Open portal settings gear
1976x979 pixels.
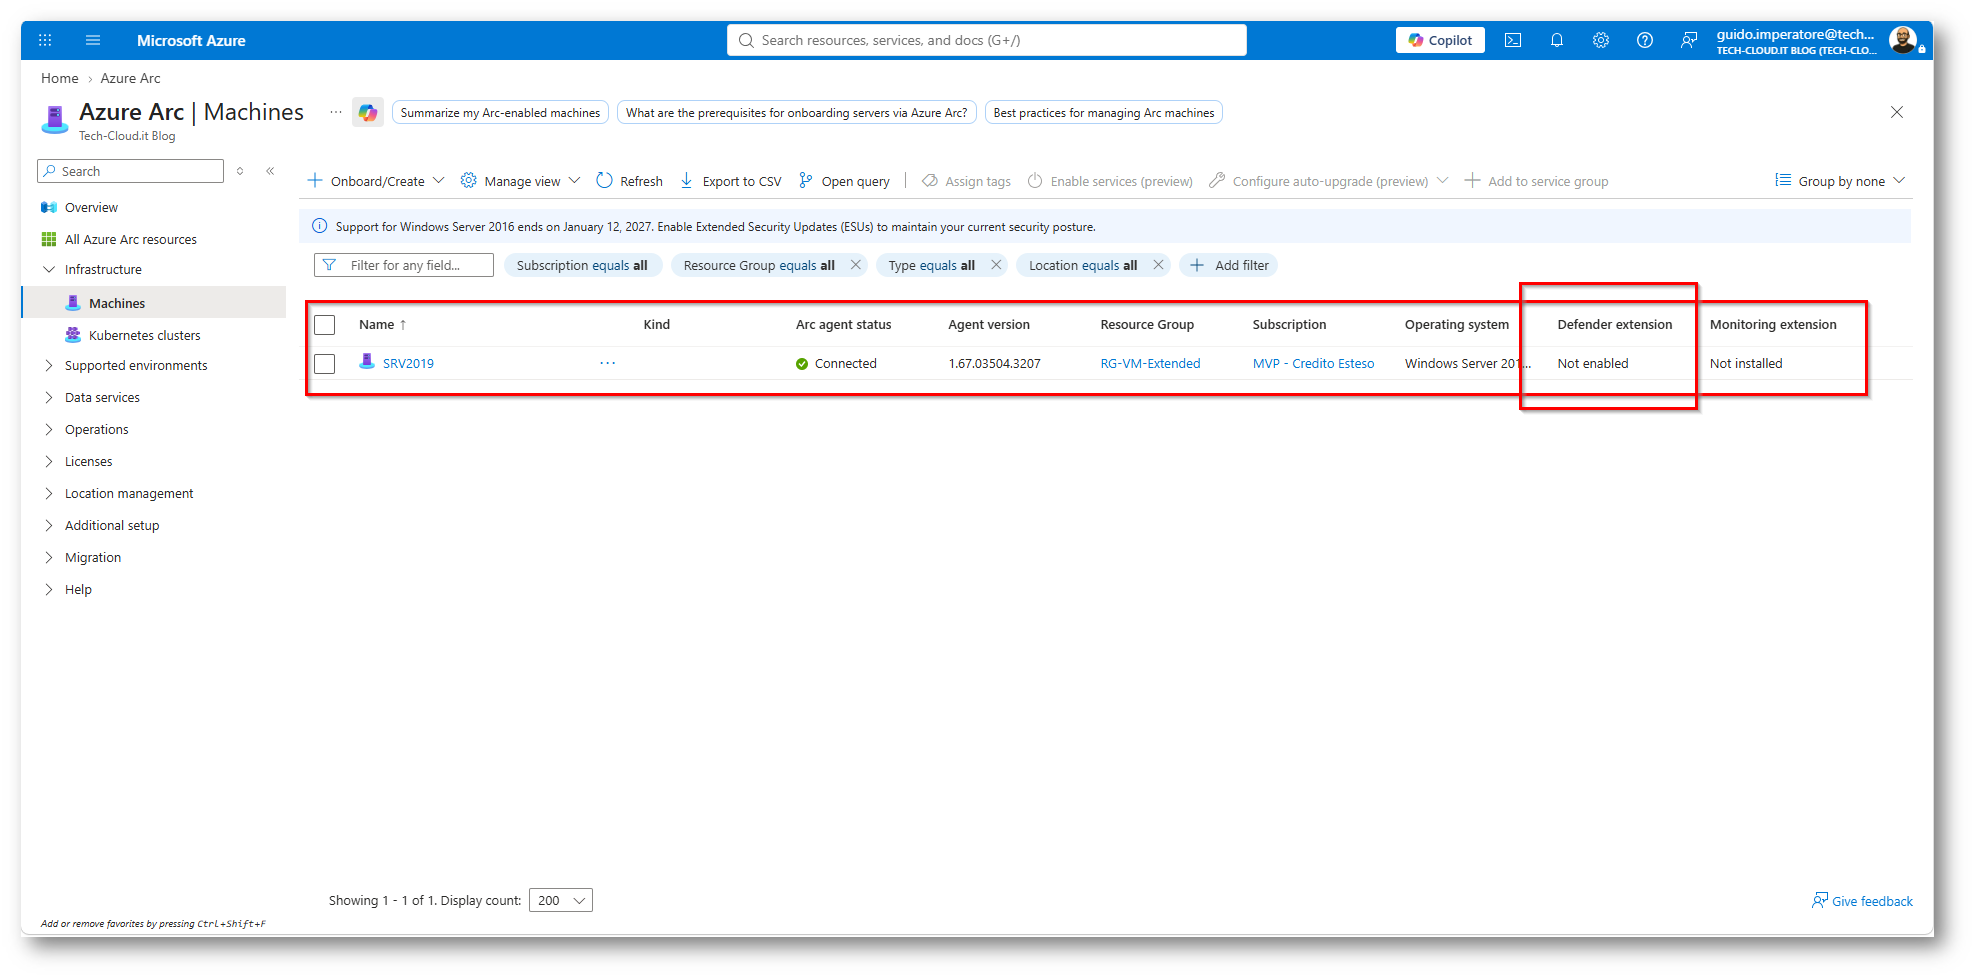[1601, 40]
